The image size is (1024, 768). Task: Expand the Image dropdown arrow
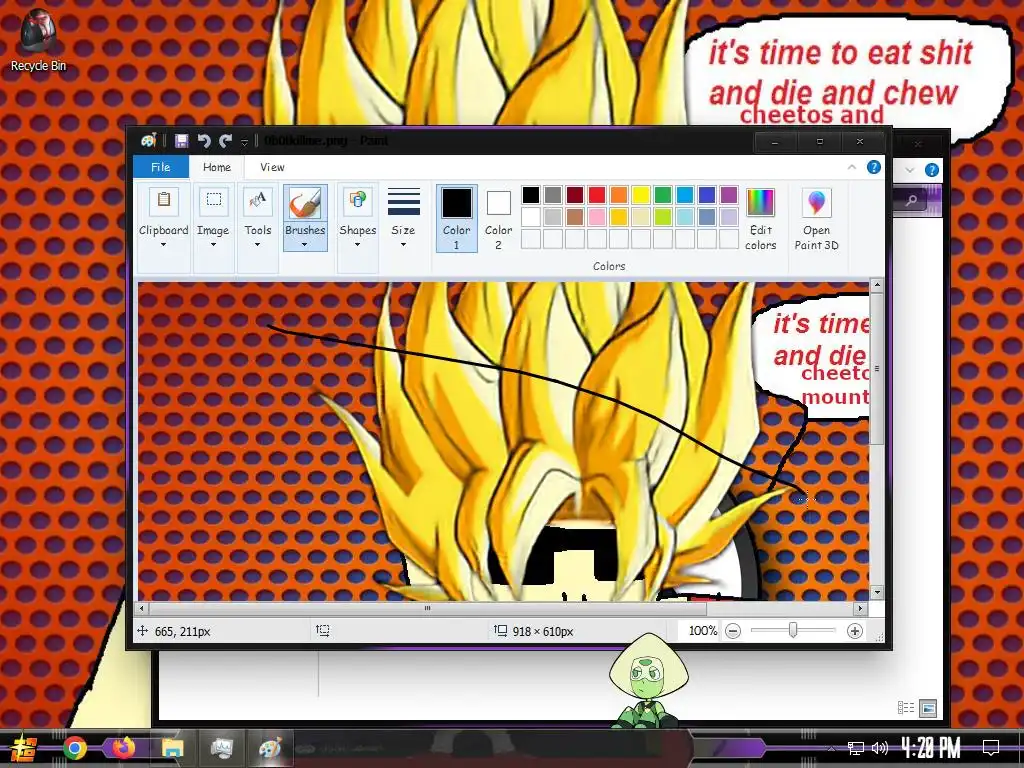click(x=213, y=245)
